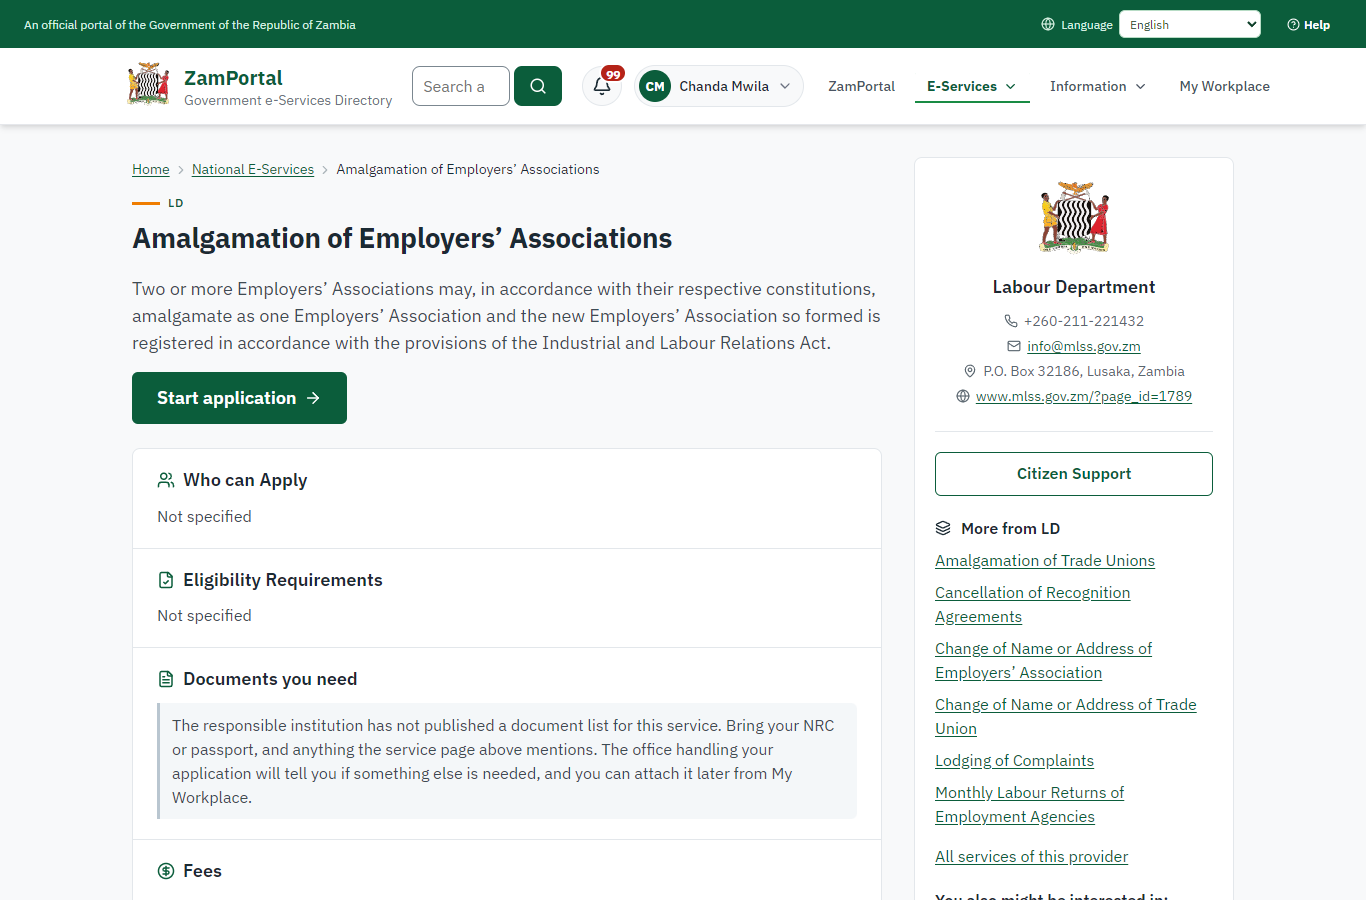Viewport: 1366px width, 900px height.
Task: Click the Amalgamation of Employers' Associations heading
Action: pyautogui.click(x=402, y=238)
